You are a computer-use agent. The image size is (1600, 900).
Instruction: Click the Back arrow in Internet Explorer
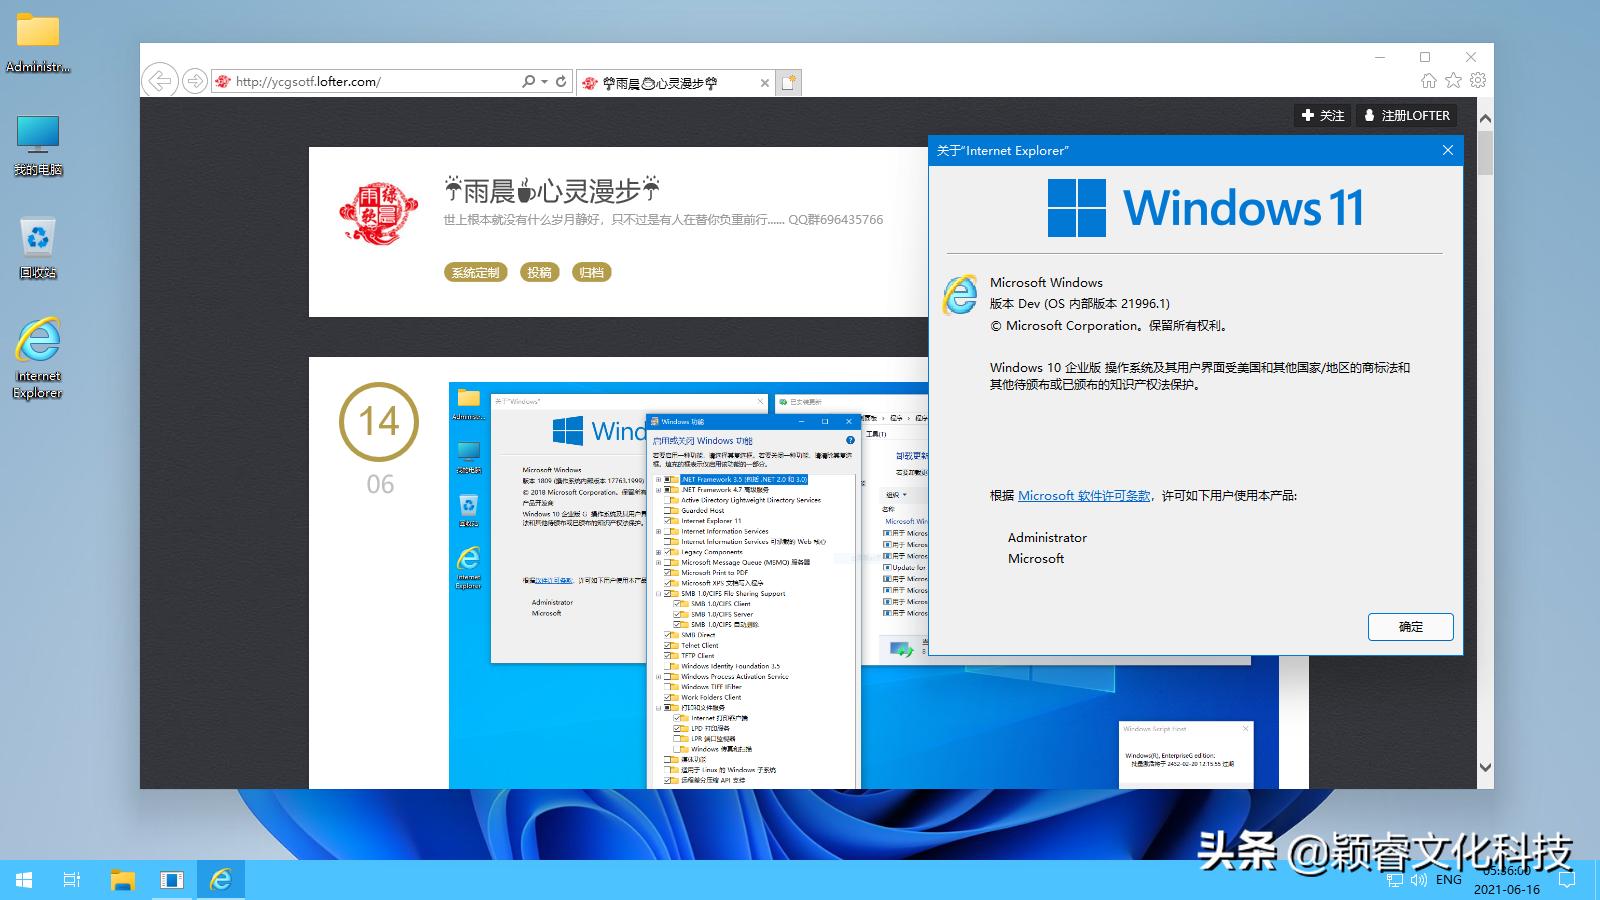point(160,81)
